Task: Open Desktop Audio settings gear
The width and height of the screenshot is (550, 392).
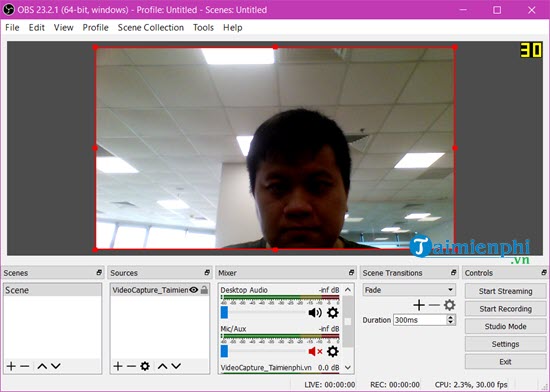Action: coord(333,312)
